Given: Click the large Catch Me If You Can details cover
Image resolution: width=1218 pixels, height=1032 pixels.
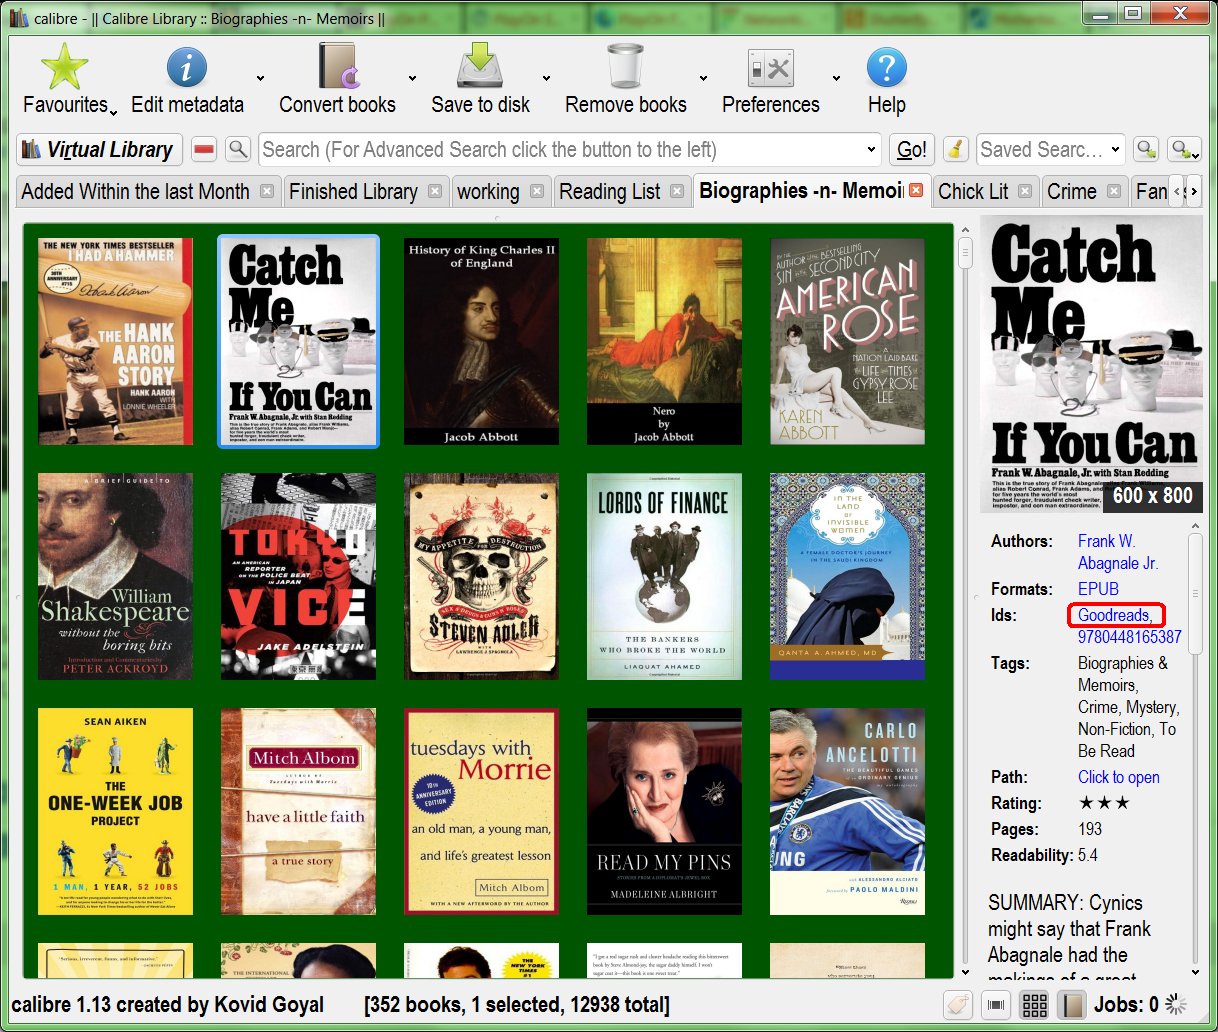Looking at the screenshot, I should click(x=1091, y=363).
